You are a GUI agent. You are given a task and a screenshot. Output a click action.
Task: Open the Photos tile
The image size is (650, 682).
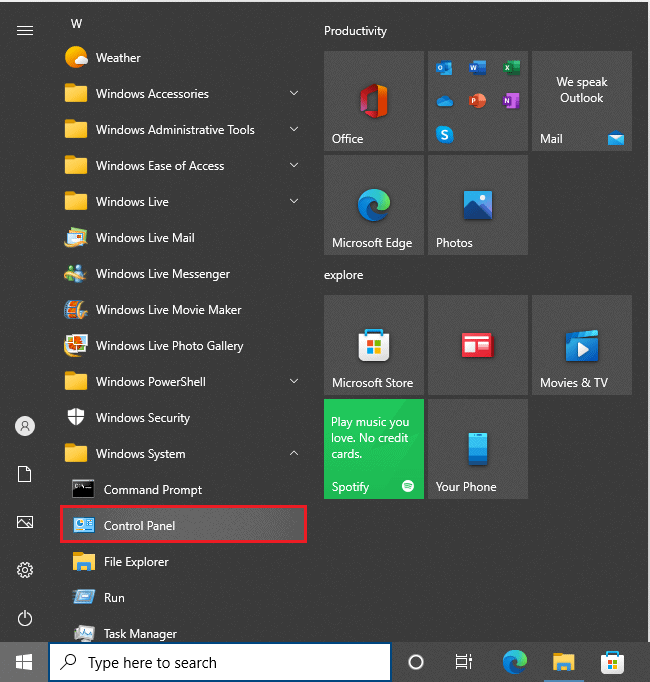[478, 205]
